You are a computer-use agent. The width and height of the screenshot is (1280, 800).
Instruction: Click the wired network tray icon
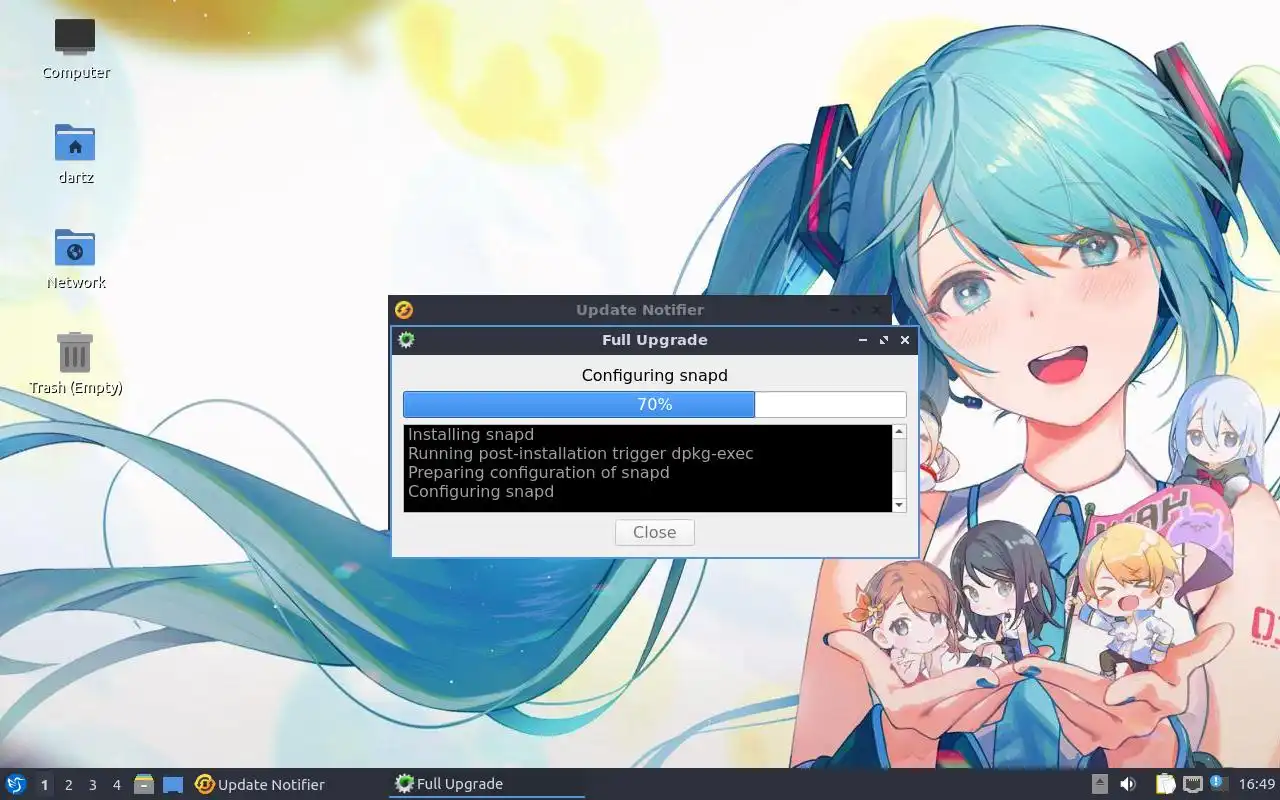pyautogui.click(x=1193, y=784)
